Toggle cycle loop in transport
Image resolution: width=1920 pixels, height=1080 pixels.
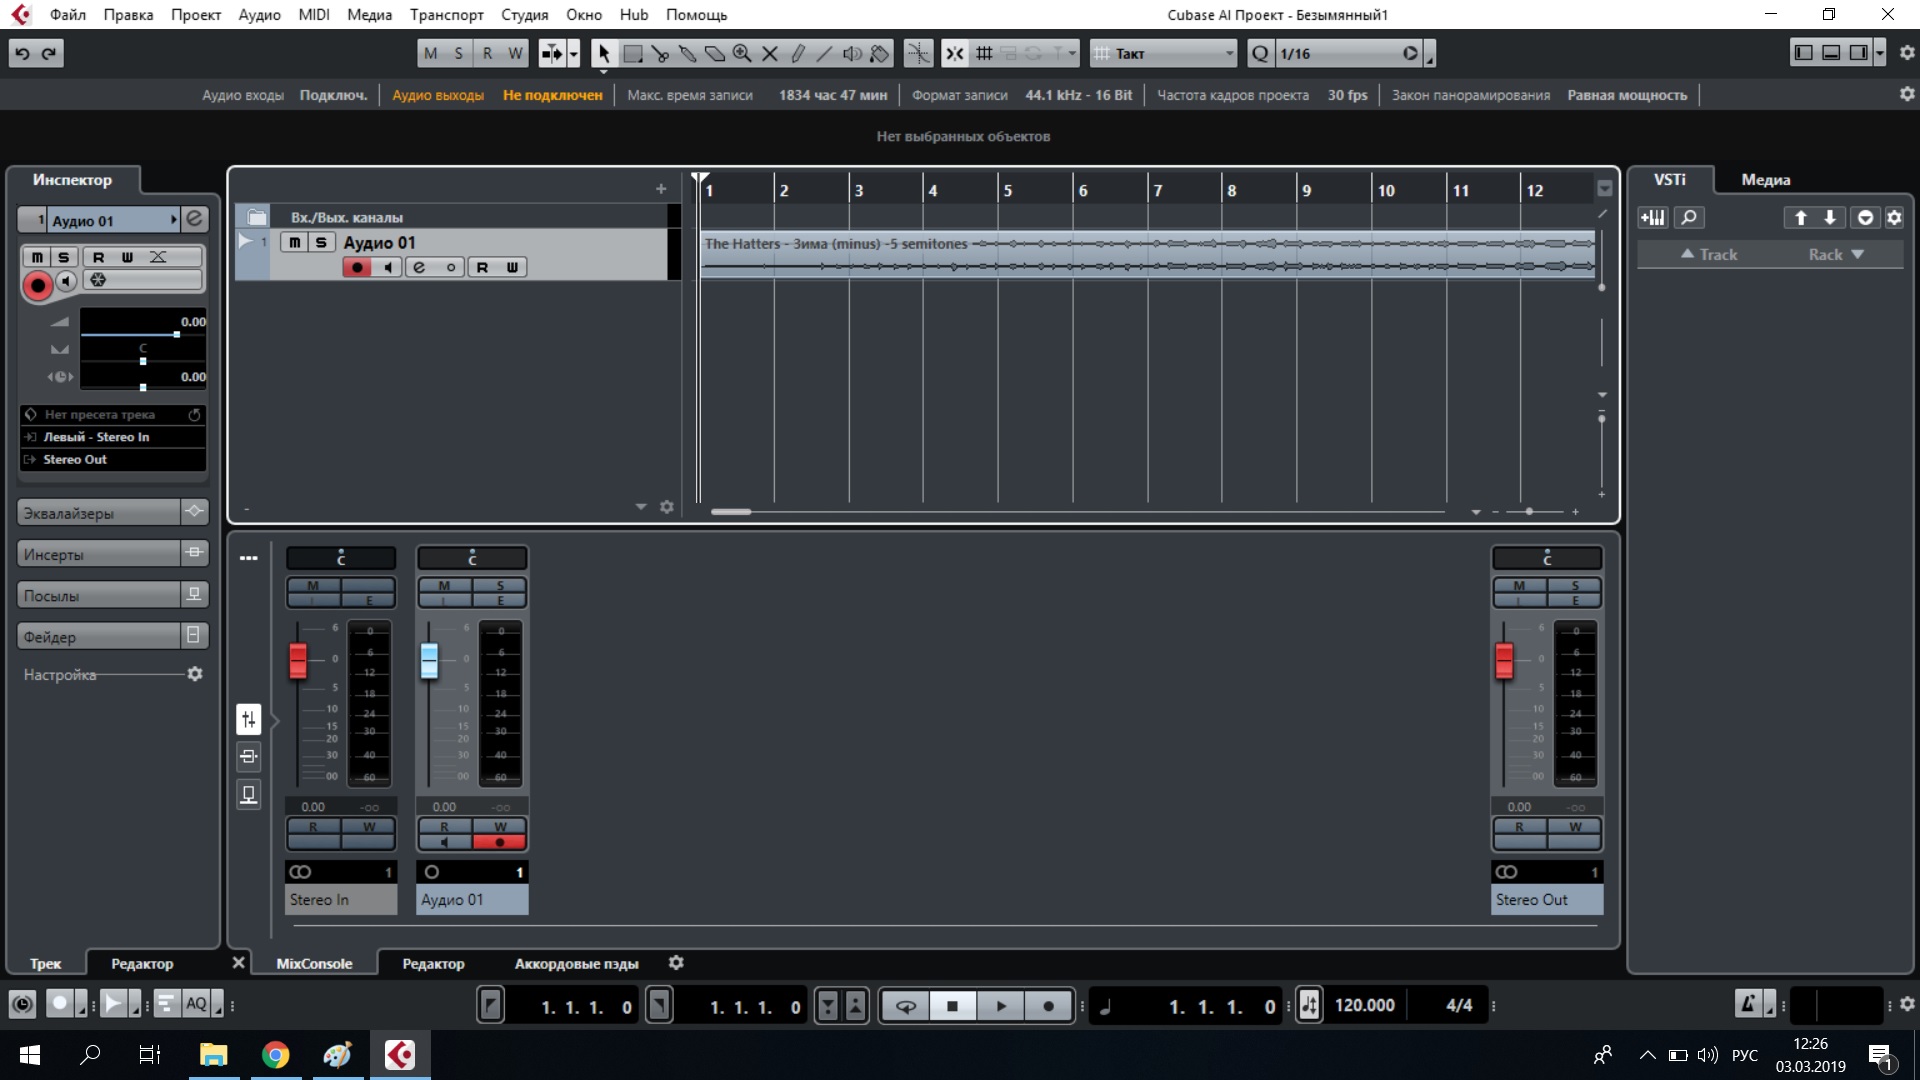[905, 1006]
